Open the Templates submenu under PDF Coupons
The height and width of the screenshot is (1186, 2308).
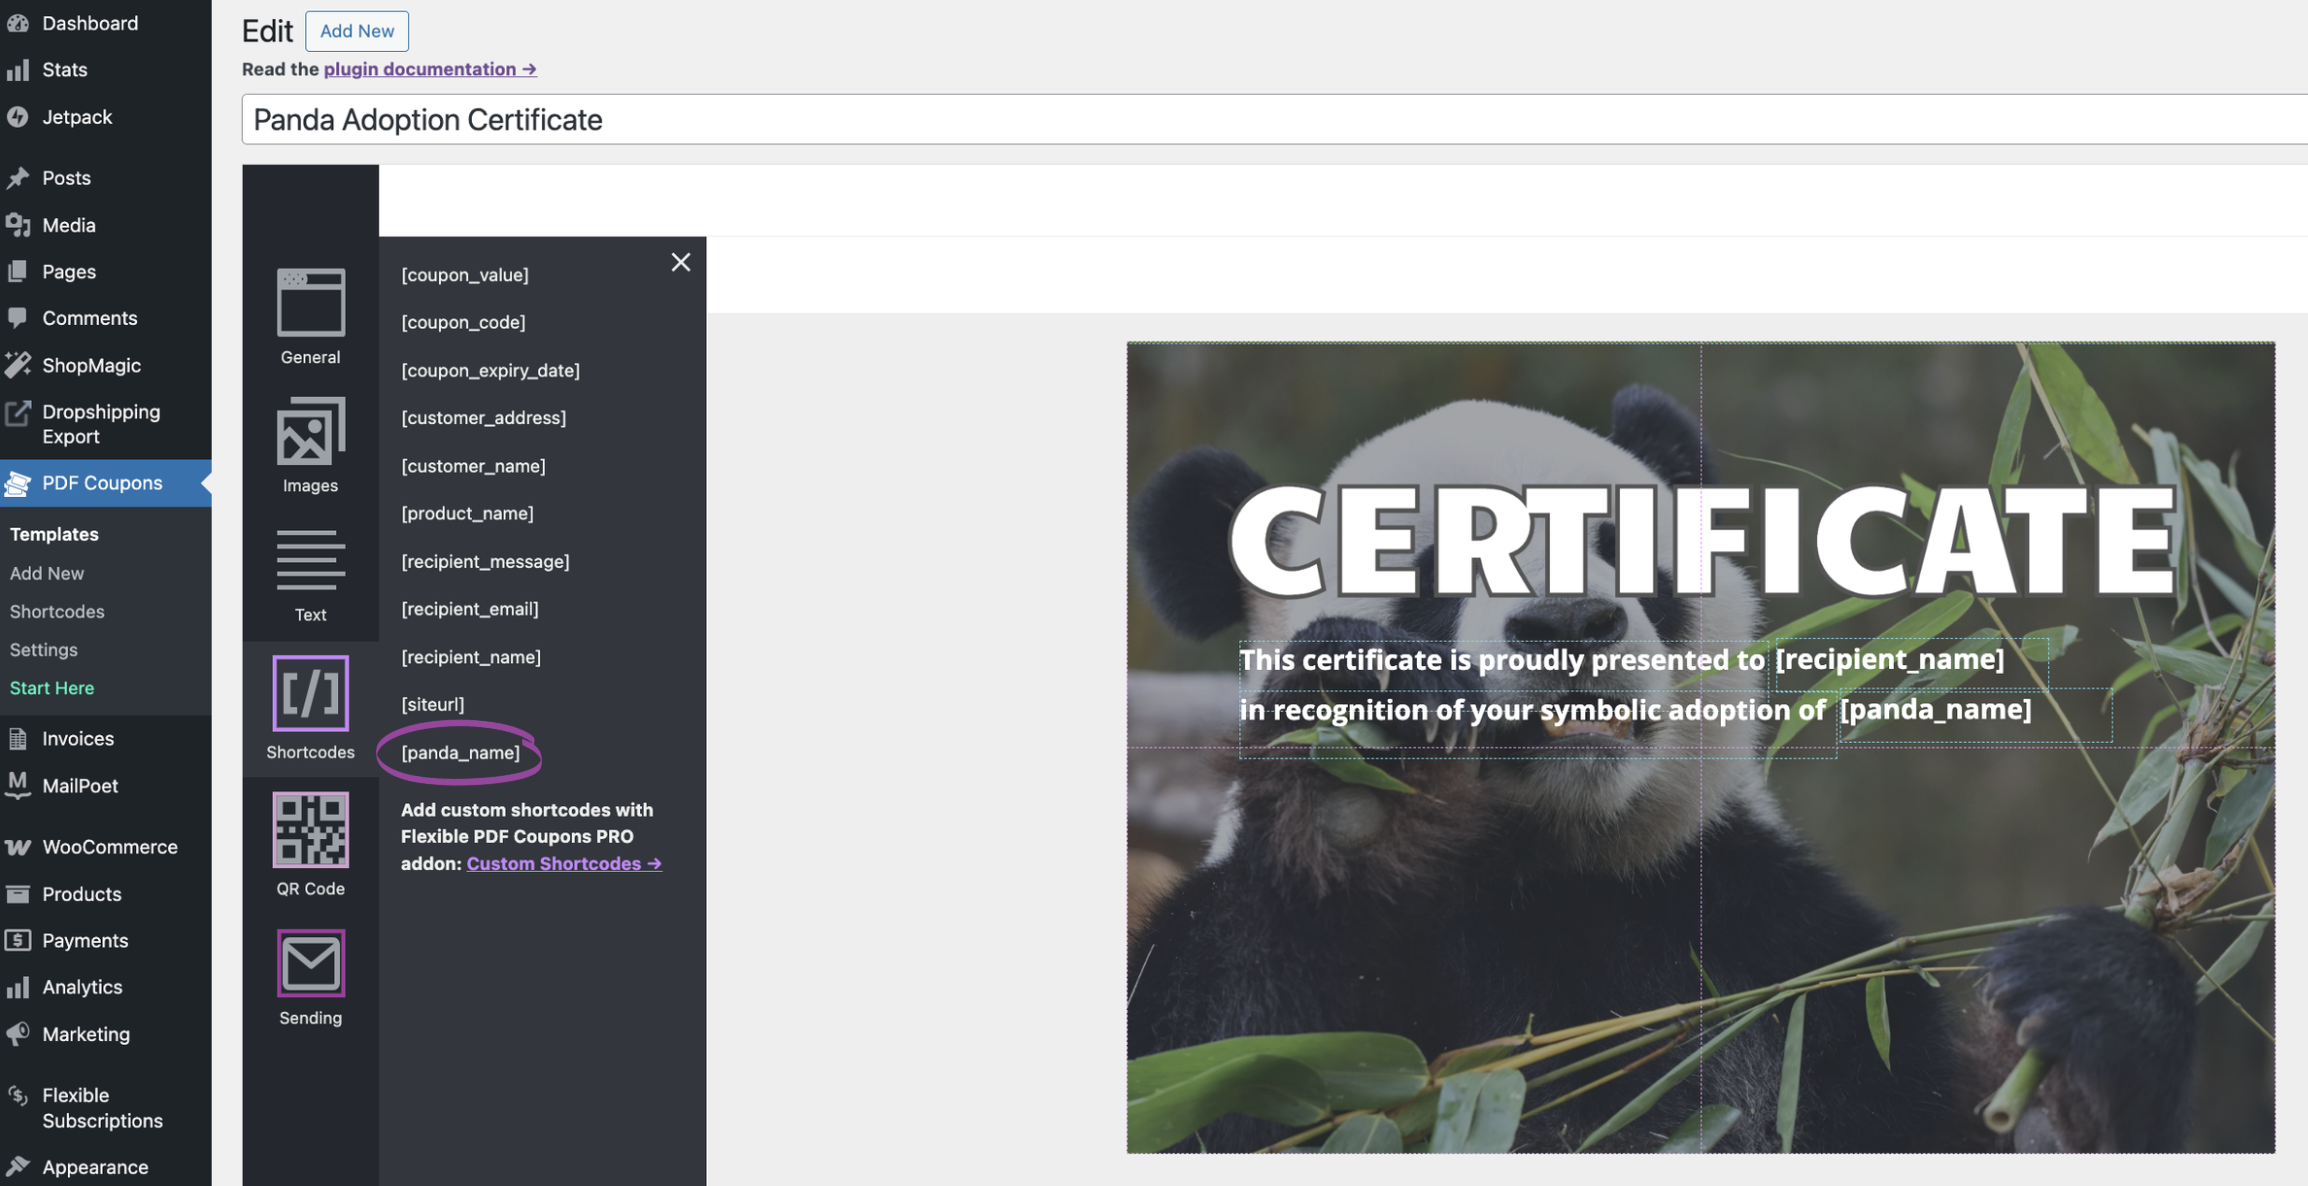pyautogui.click(x=53, y=534)
